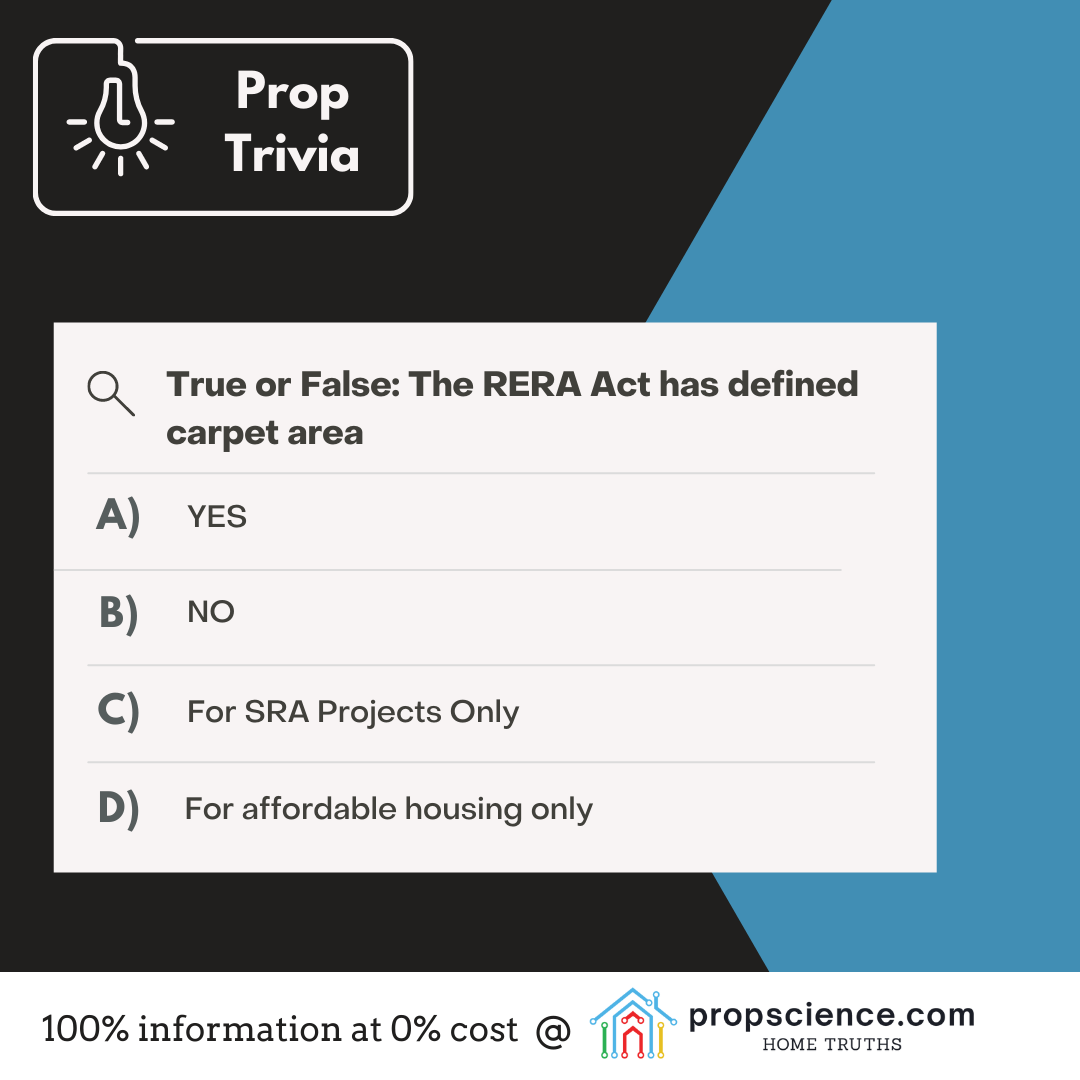This screenshot has width=1080, height=1080.
Task: Click the 'True or False' question heading
Action: 512,385
